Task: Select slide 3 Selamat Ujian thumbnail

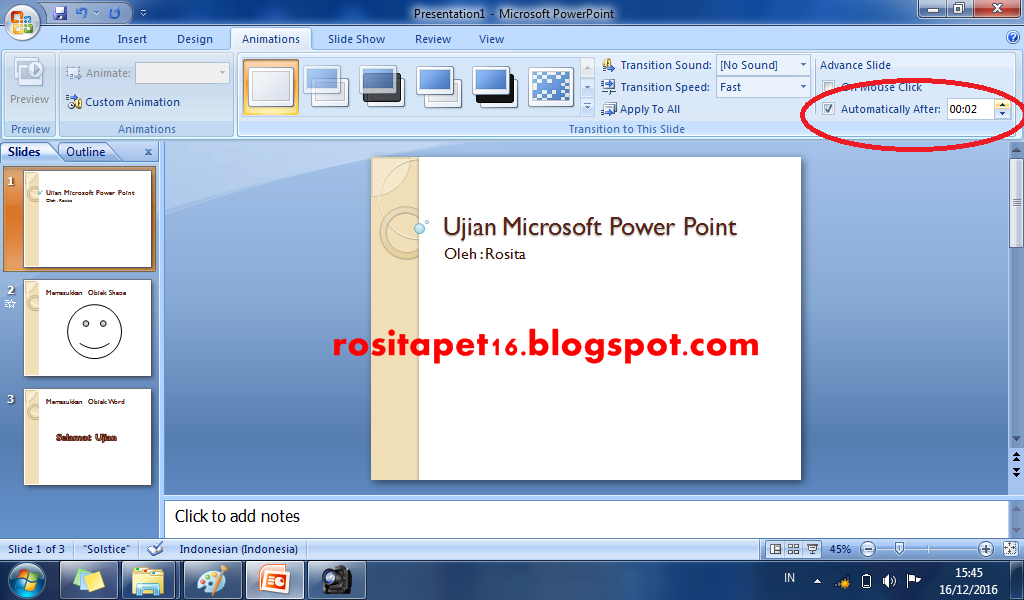Action: coord(88,437)
